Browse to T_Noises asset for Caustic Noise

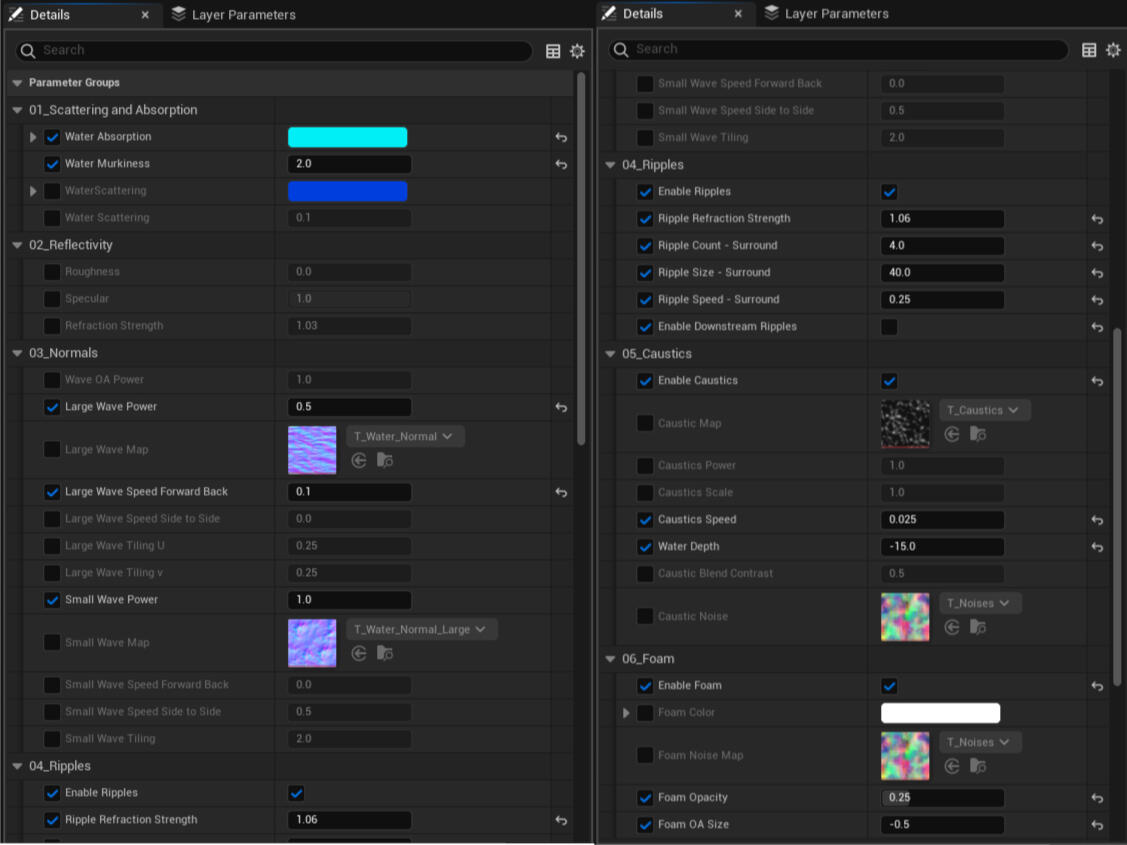click(978, 627)
